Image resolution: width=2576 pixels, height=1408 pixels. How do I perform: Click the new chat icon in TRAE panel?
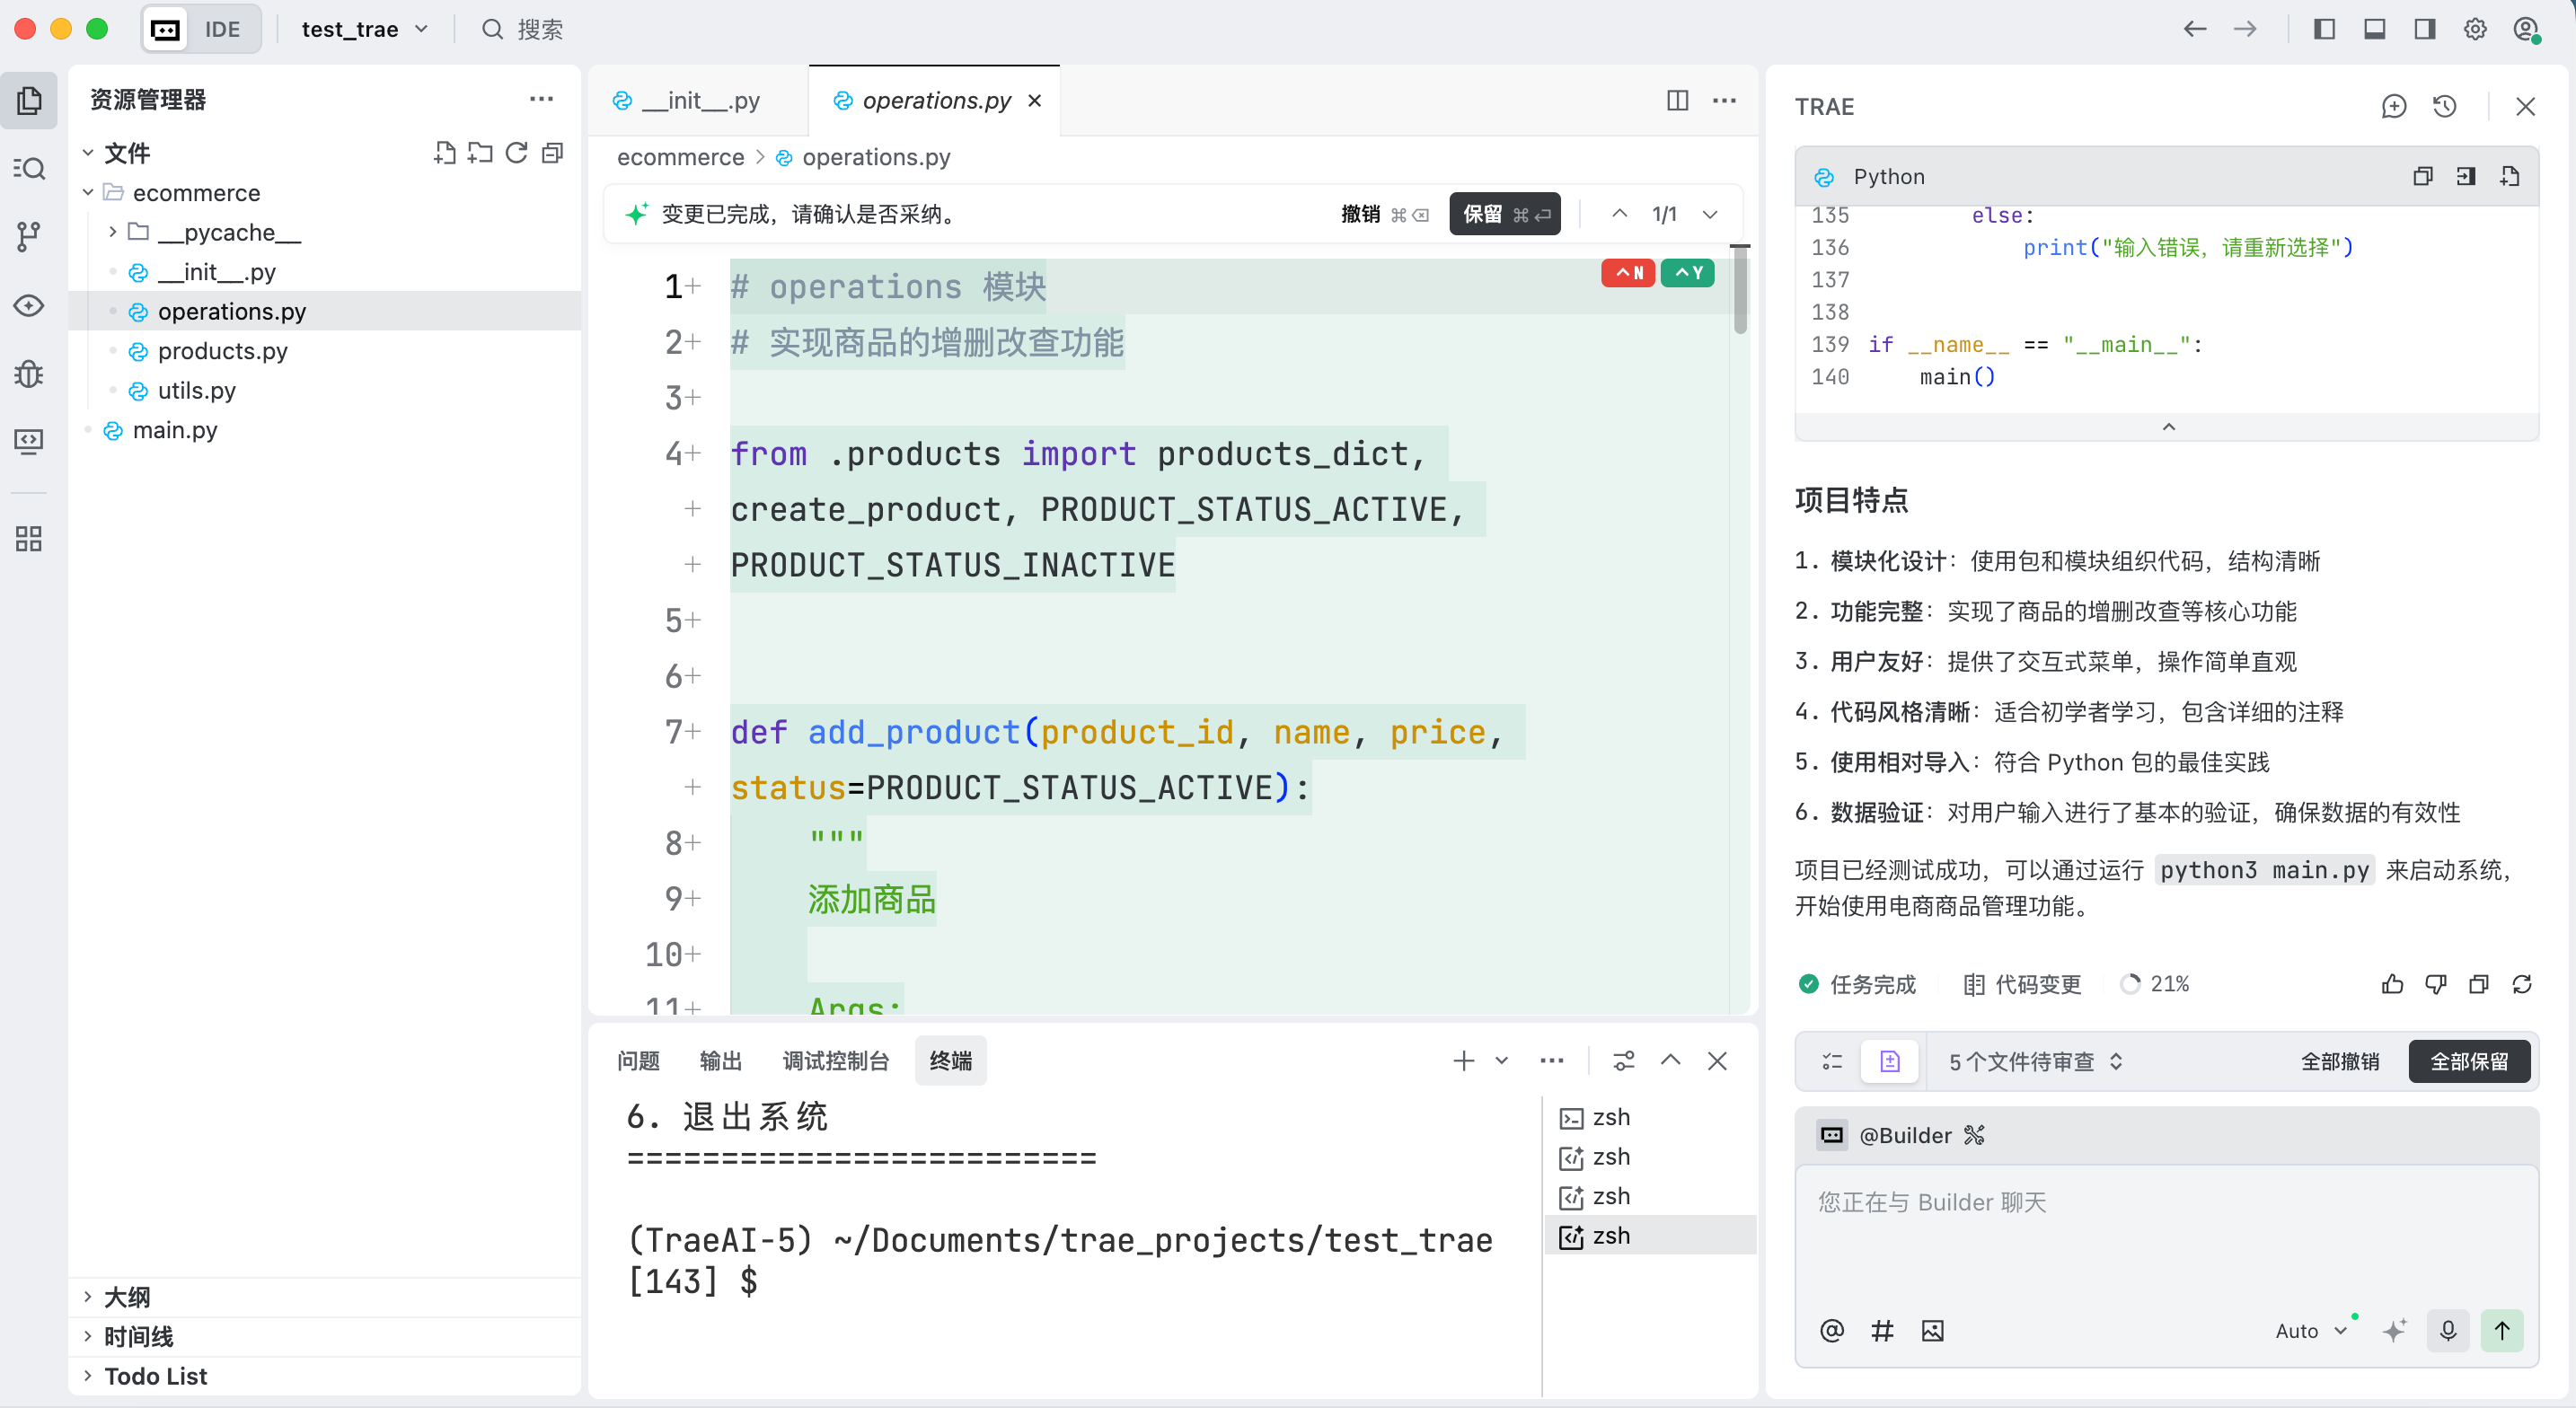click(x=2393, y=106)
